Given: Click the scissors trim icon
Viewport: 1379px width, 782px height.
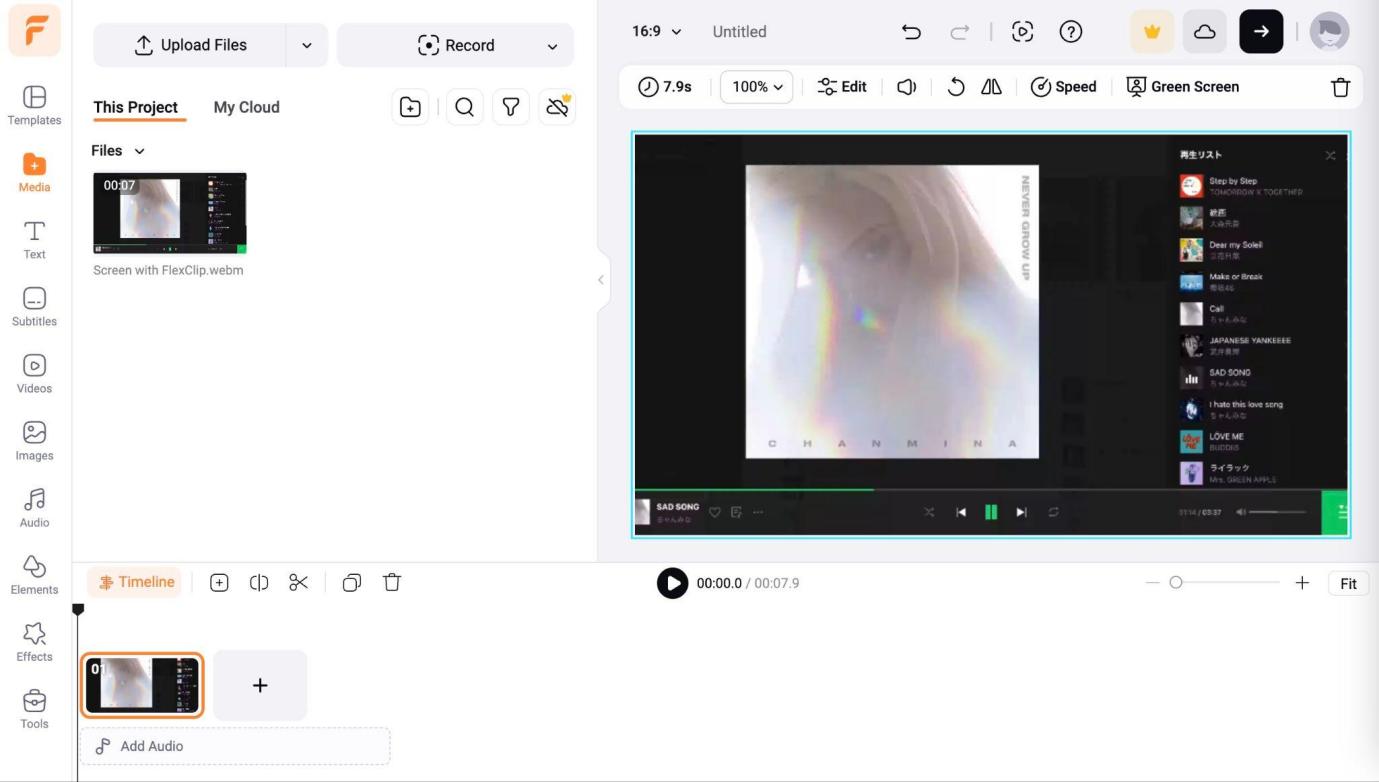Looking at the screenshot, I should [x=299, y=582].
